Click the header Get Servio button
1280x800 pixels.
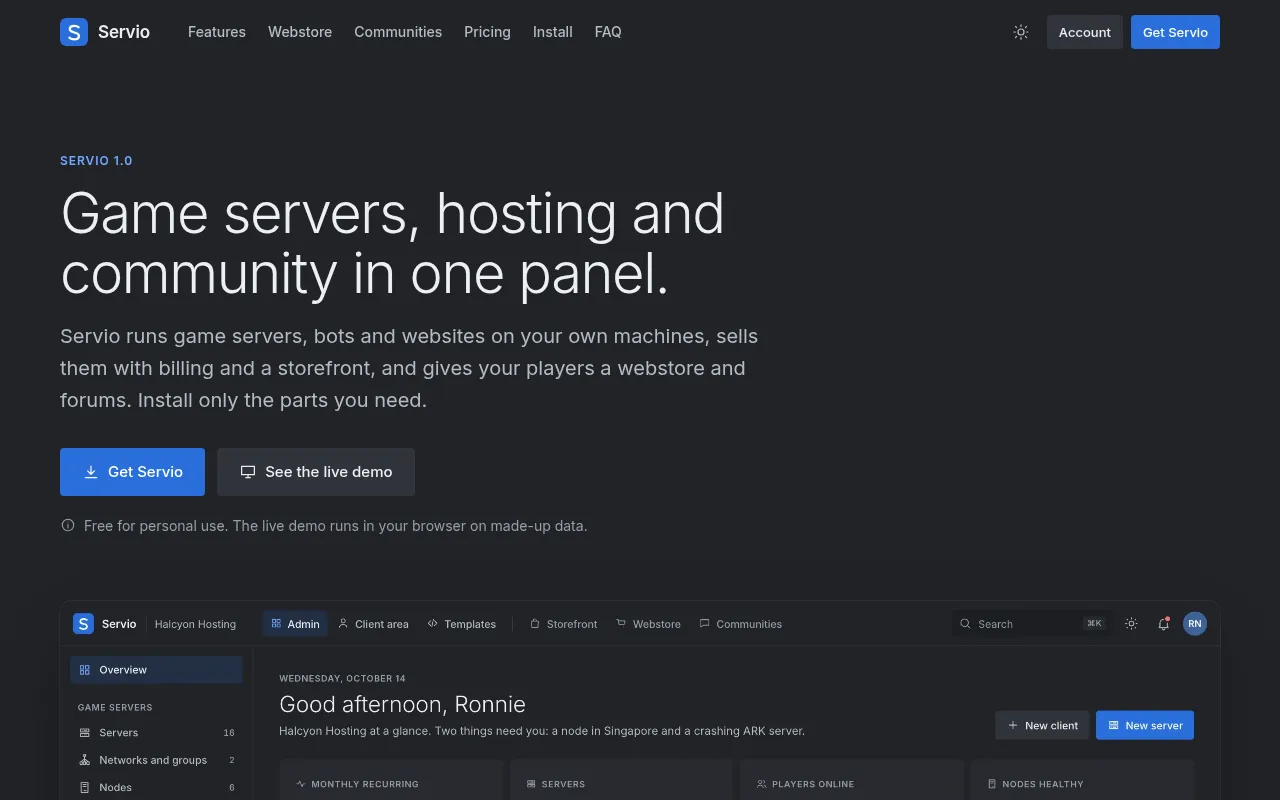tap(1175, 32)
